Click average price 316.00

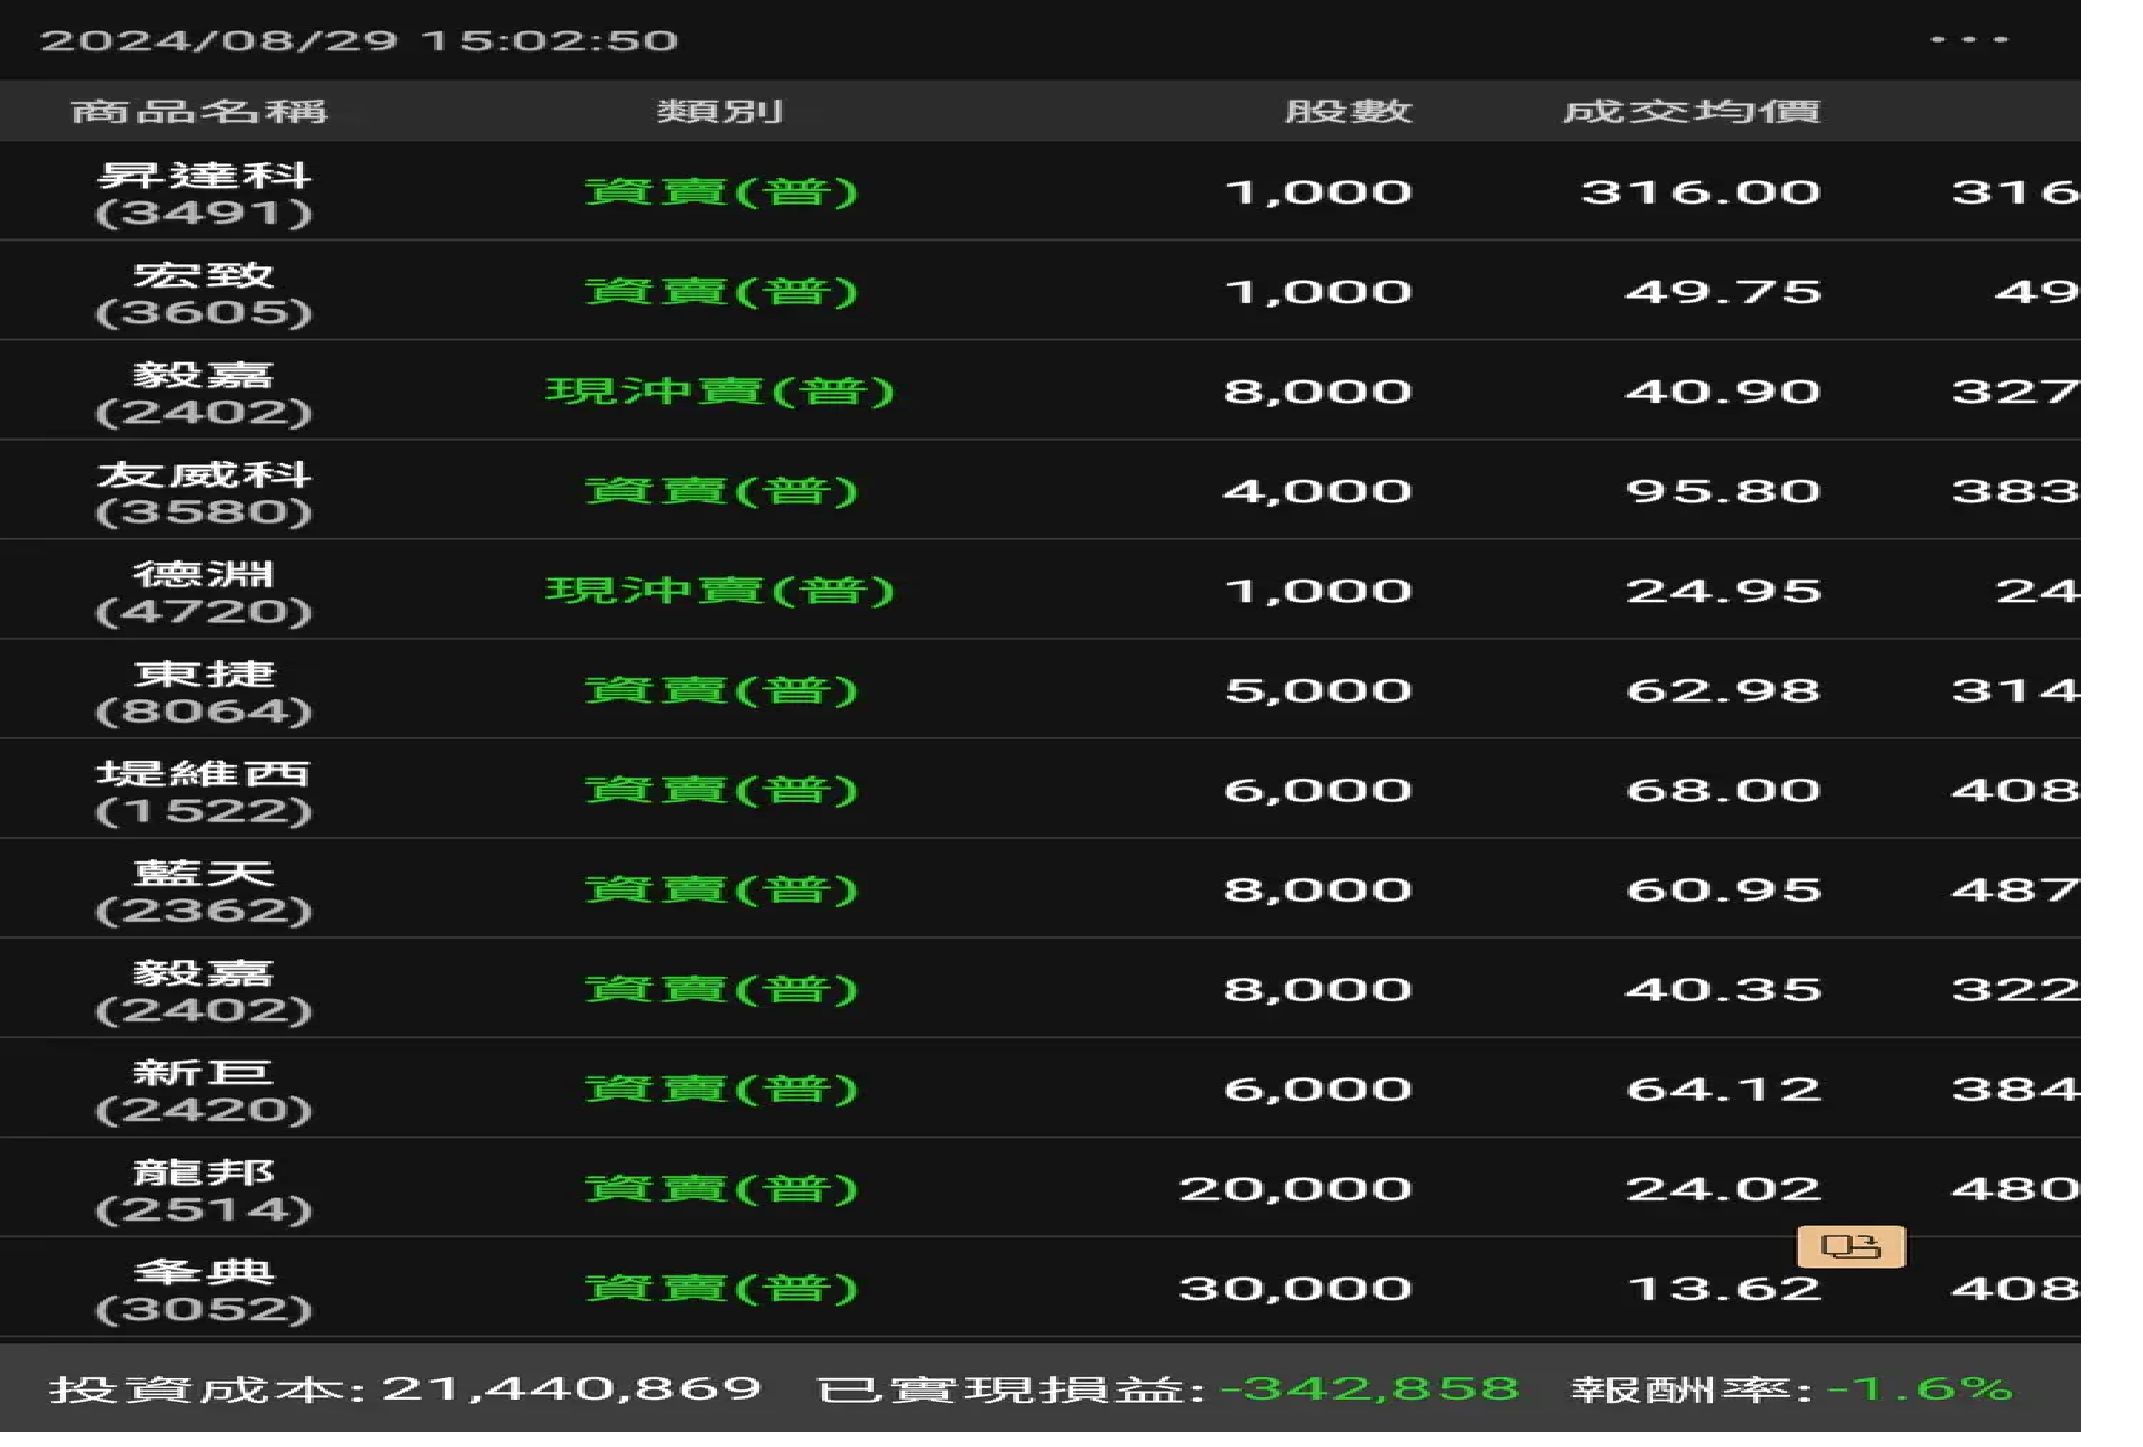click(x=1700, y=192)
